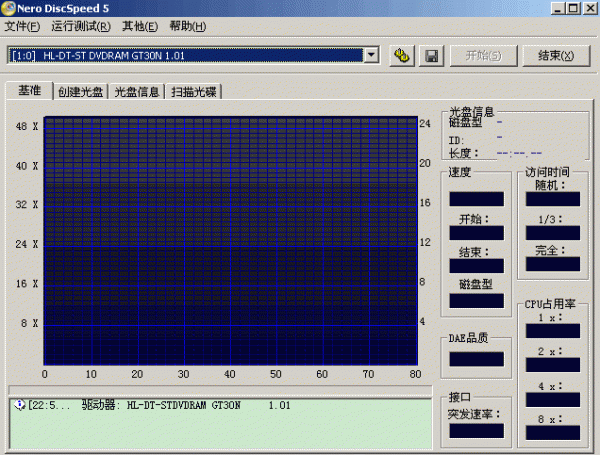Switch to the 扫描光碟 tab
Viewport: 600px width, 455px height.
(x=194, y=92)
